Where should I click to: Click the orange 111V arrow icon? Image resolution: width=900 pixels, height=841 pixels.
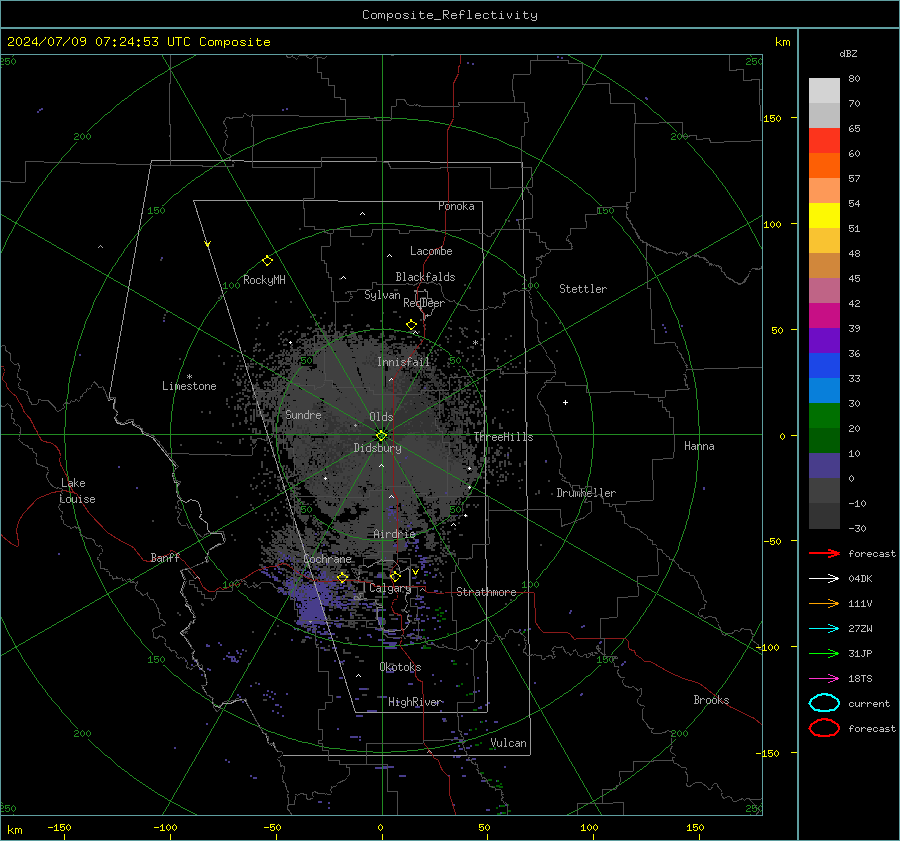point(824,603)
